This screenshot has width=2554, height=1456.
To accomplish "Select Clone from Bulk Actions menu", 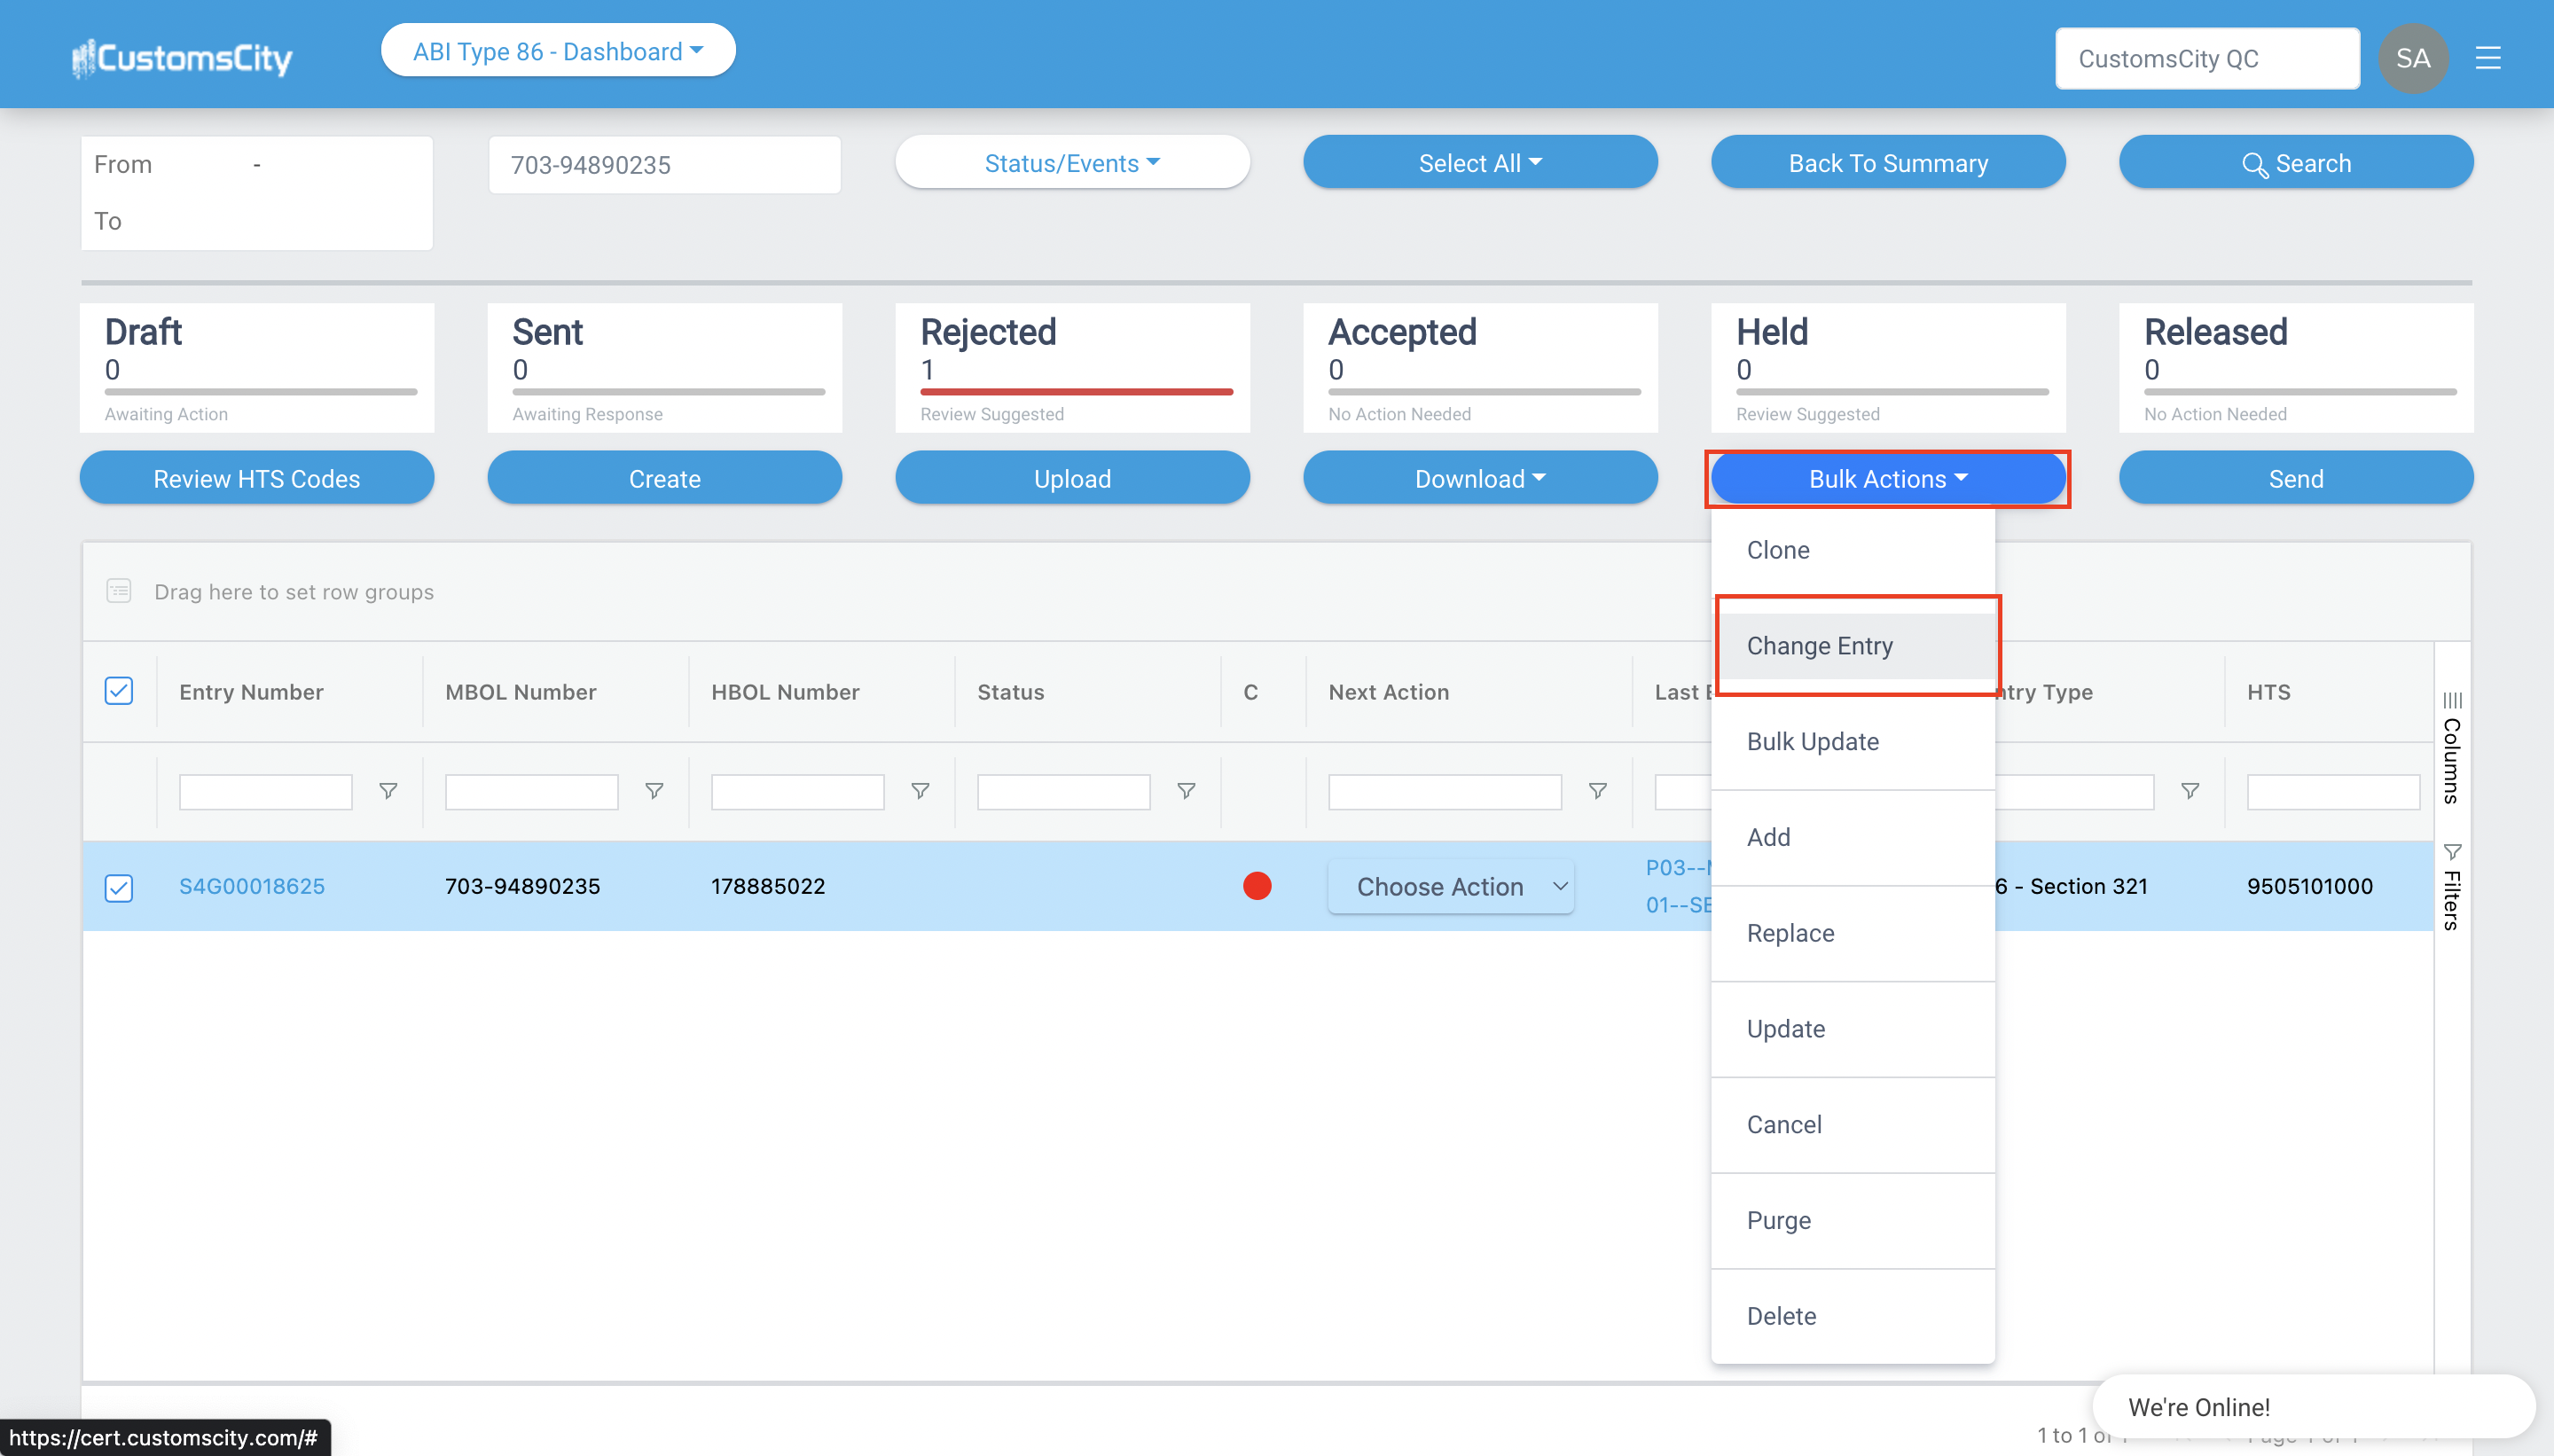I will coord(1853,550).
